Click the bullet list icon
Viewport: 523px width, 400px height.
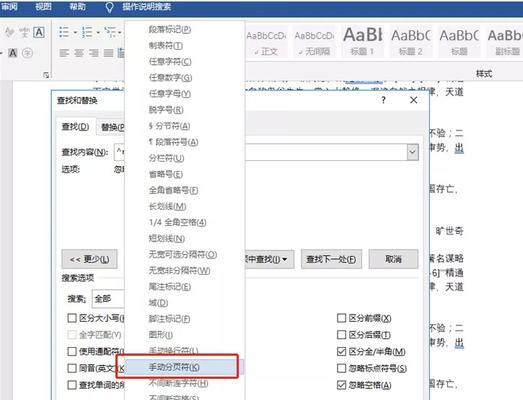point(64,32)
